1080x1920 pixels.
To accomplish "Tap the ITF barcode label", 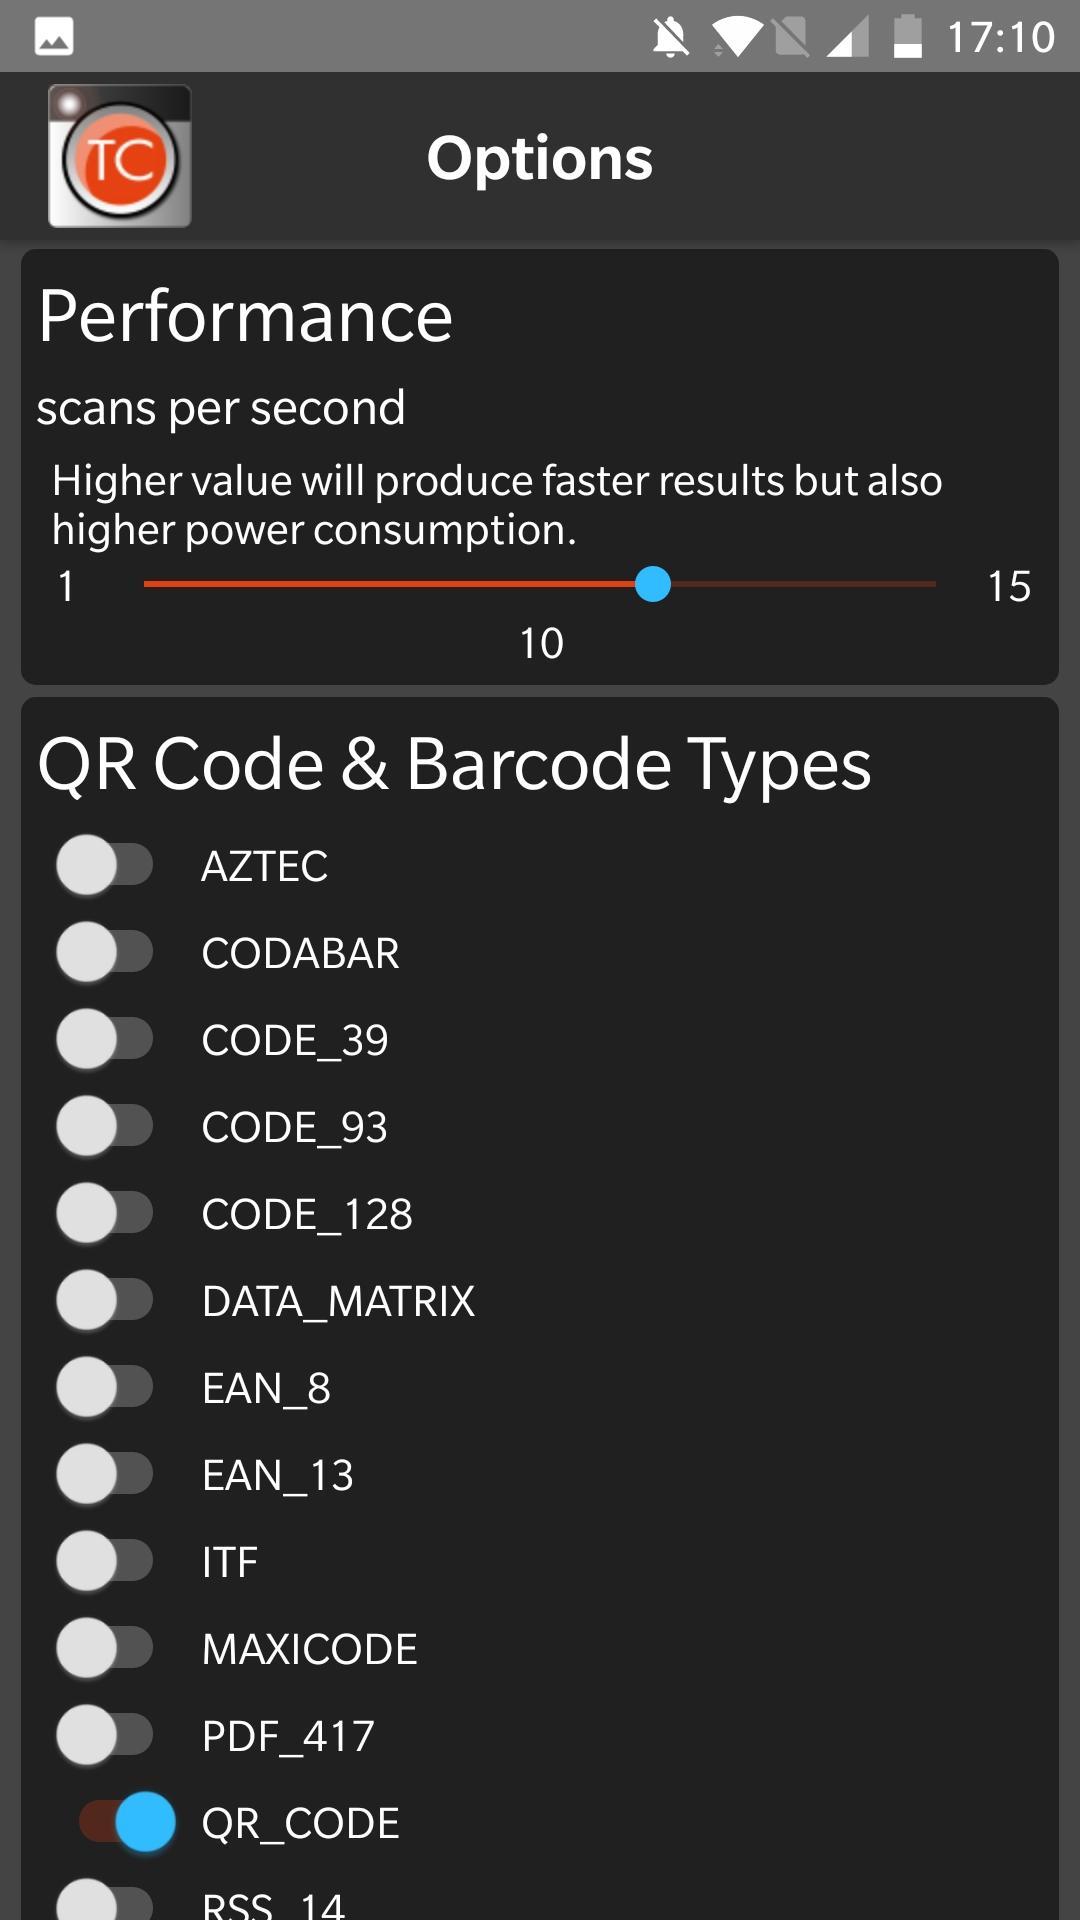I will [x=230, y=1562].
